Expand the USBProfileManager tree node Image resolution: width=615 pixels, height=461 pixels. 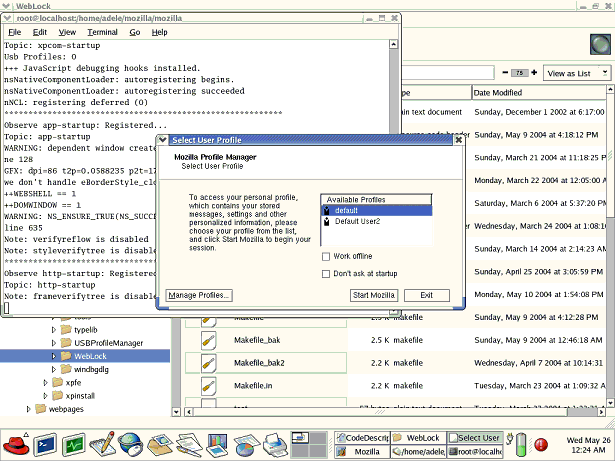click(x=54, y=343)
